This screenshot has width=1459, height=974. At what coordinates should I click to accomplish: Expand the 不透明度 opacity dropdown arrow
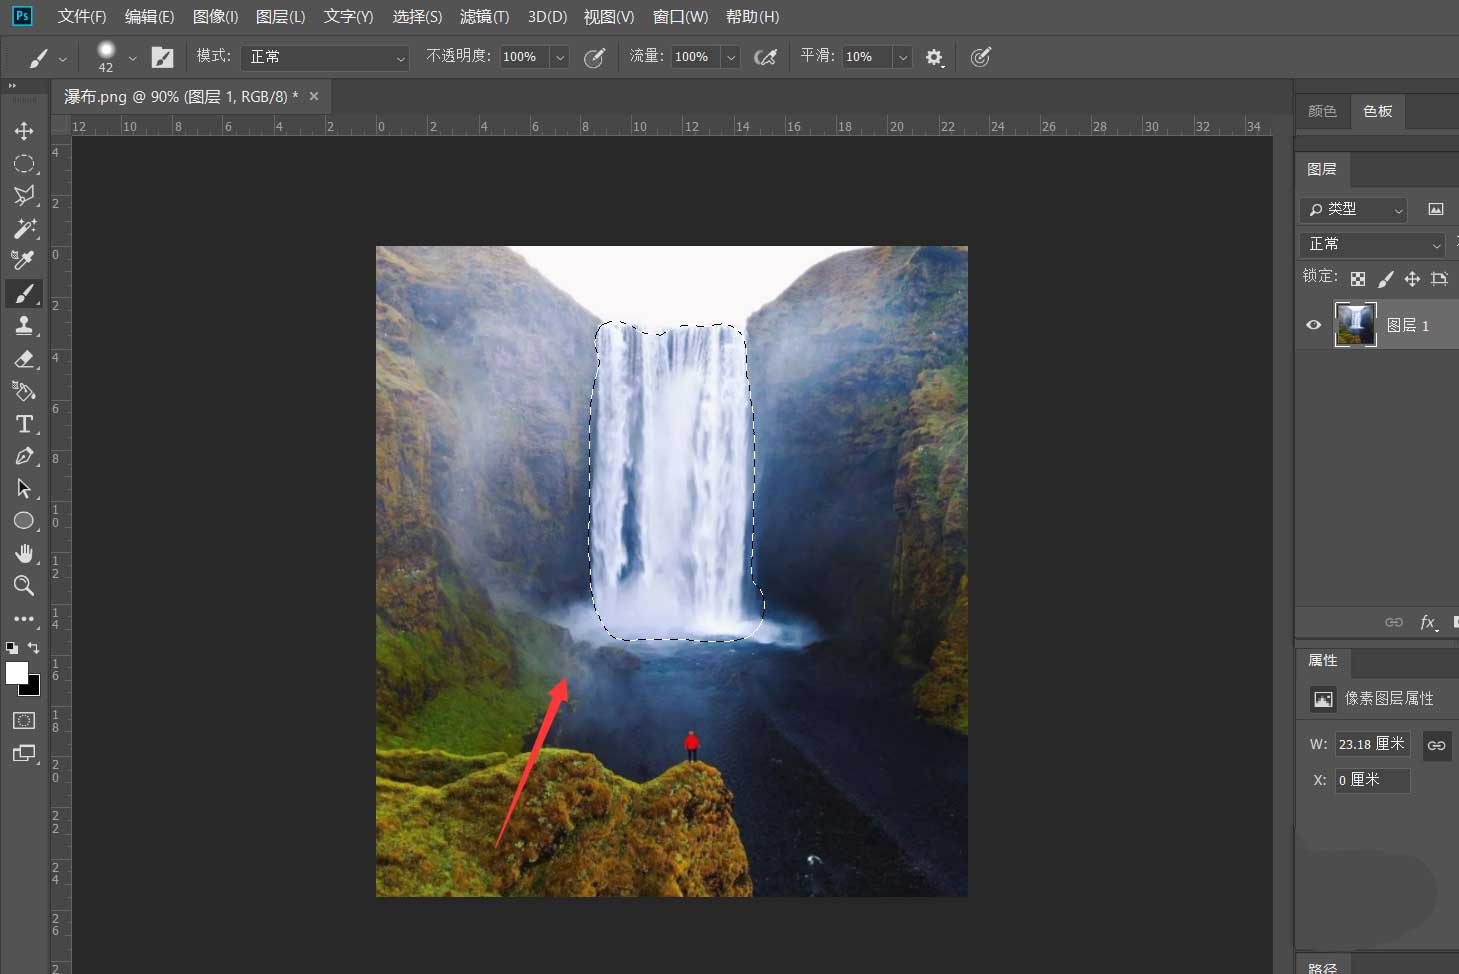560,57
